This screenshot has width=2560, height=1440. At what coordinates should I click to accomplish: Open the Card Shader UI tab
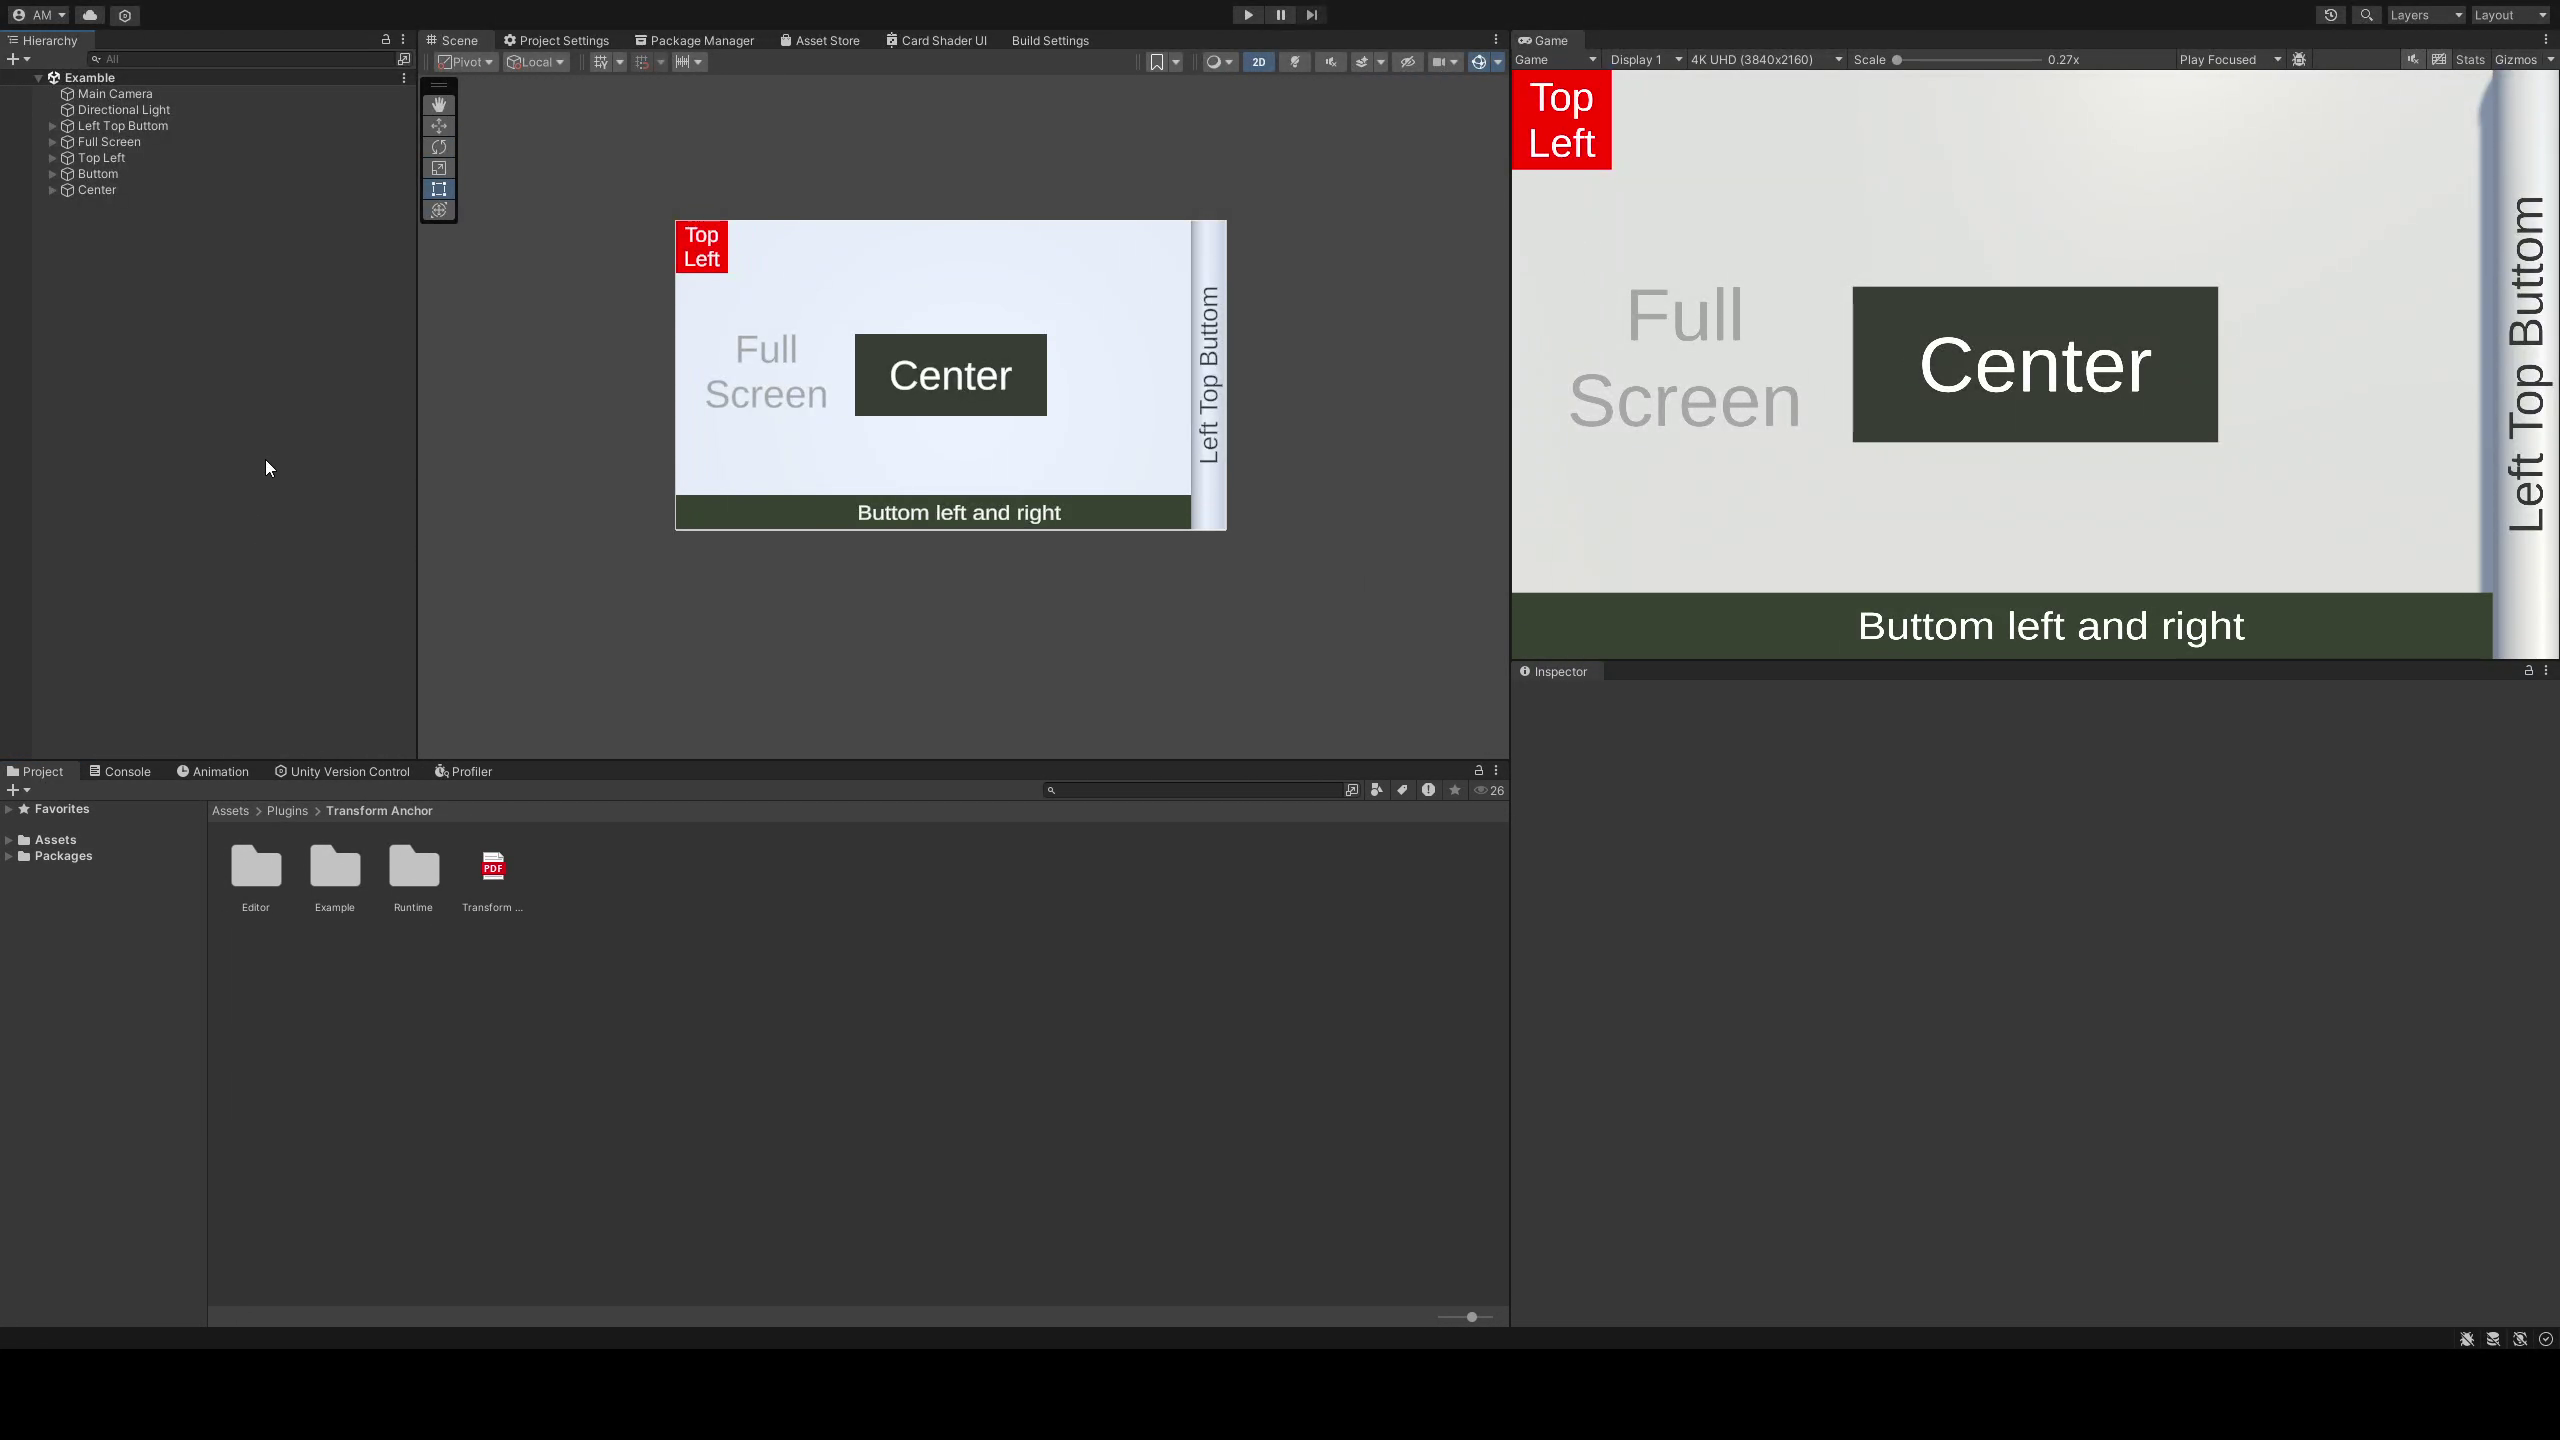(937, 41)
